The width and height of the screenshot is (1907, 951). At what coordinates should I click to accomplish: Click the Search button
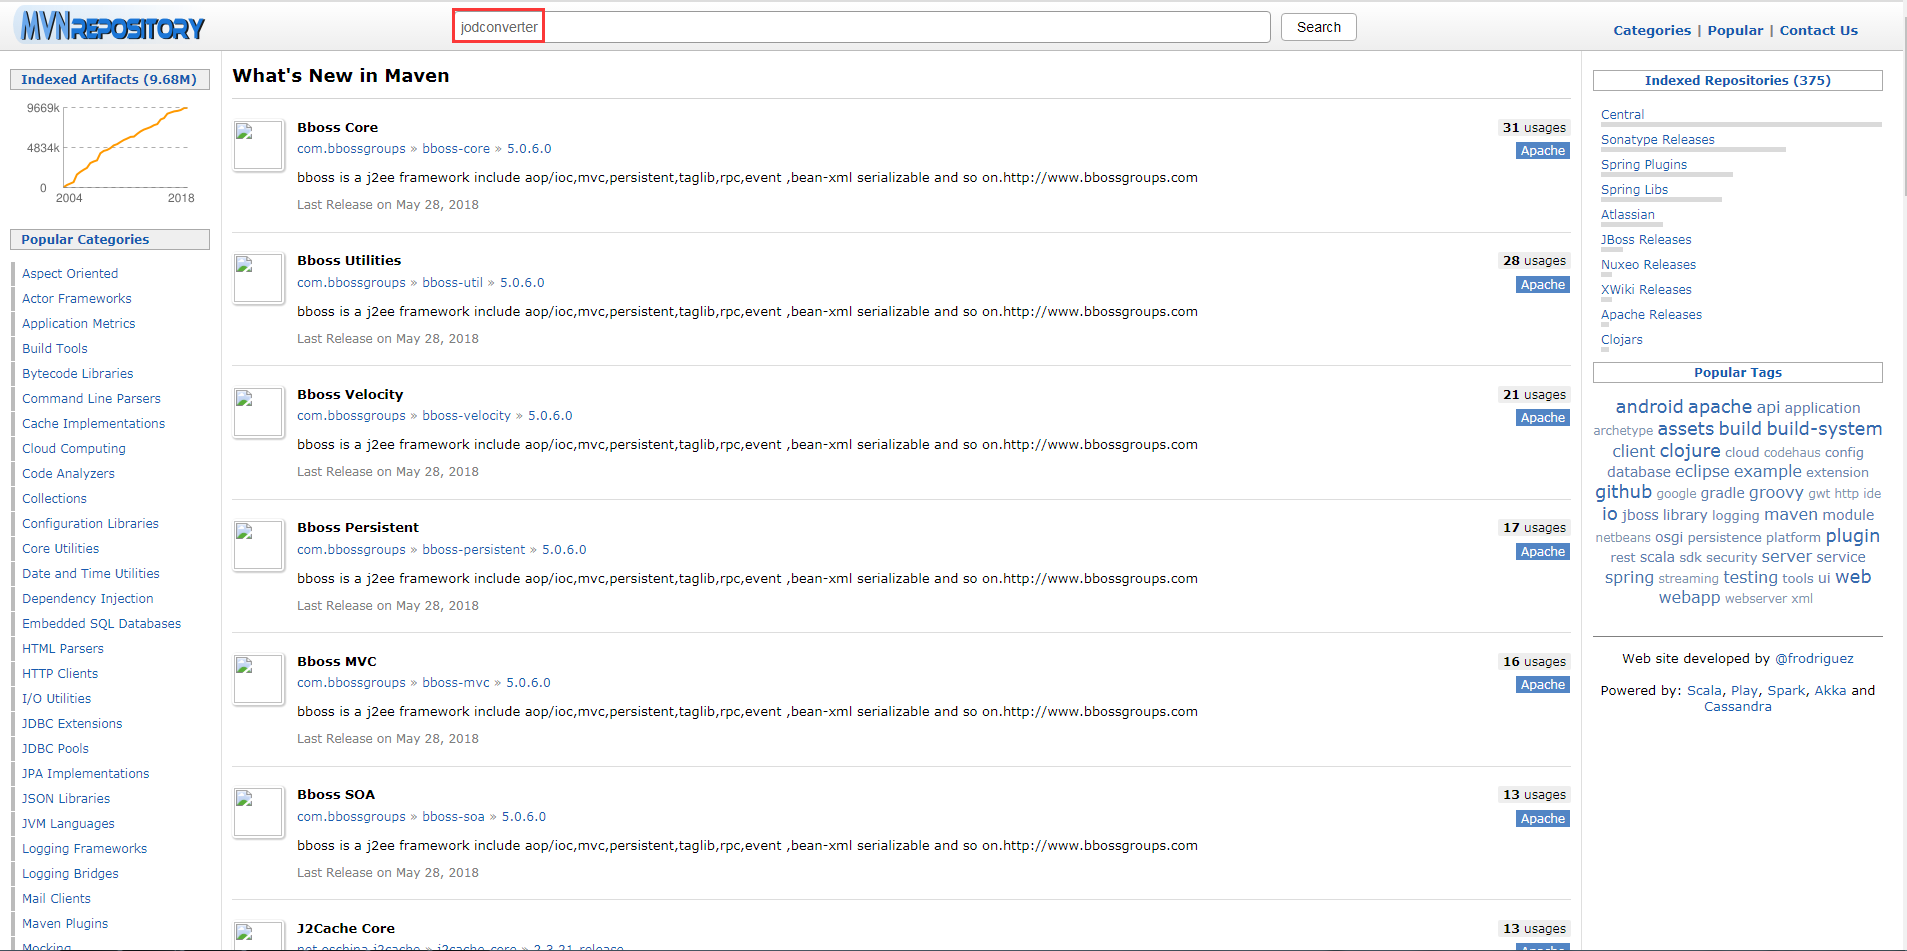click(1318, 27)
